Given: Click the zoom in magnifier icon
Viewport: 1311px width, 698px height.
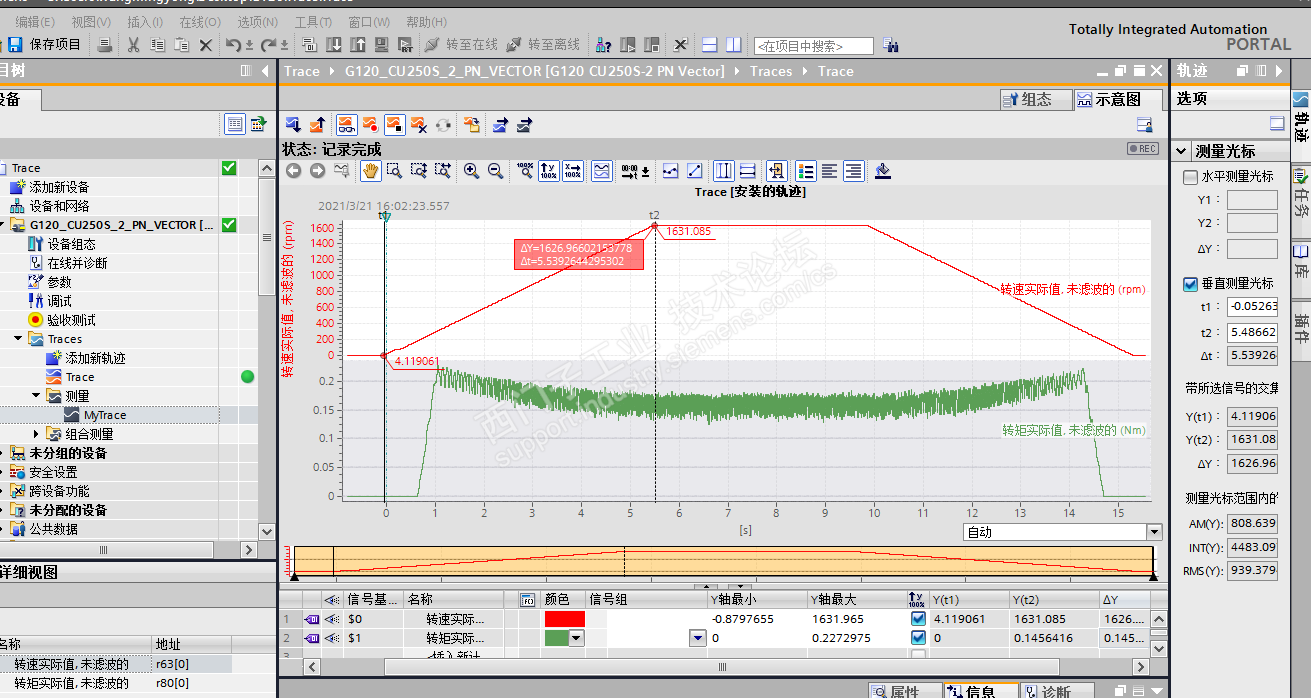Looking at the screenshot, I should coord(471,171).
